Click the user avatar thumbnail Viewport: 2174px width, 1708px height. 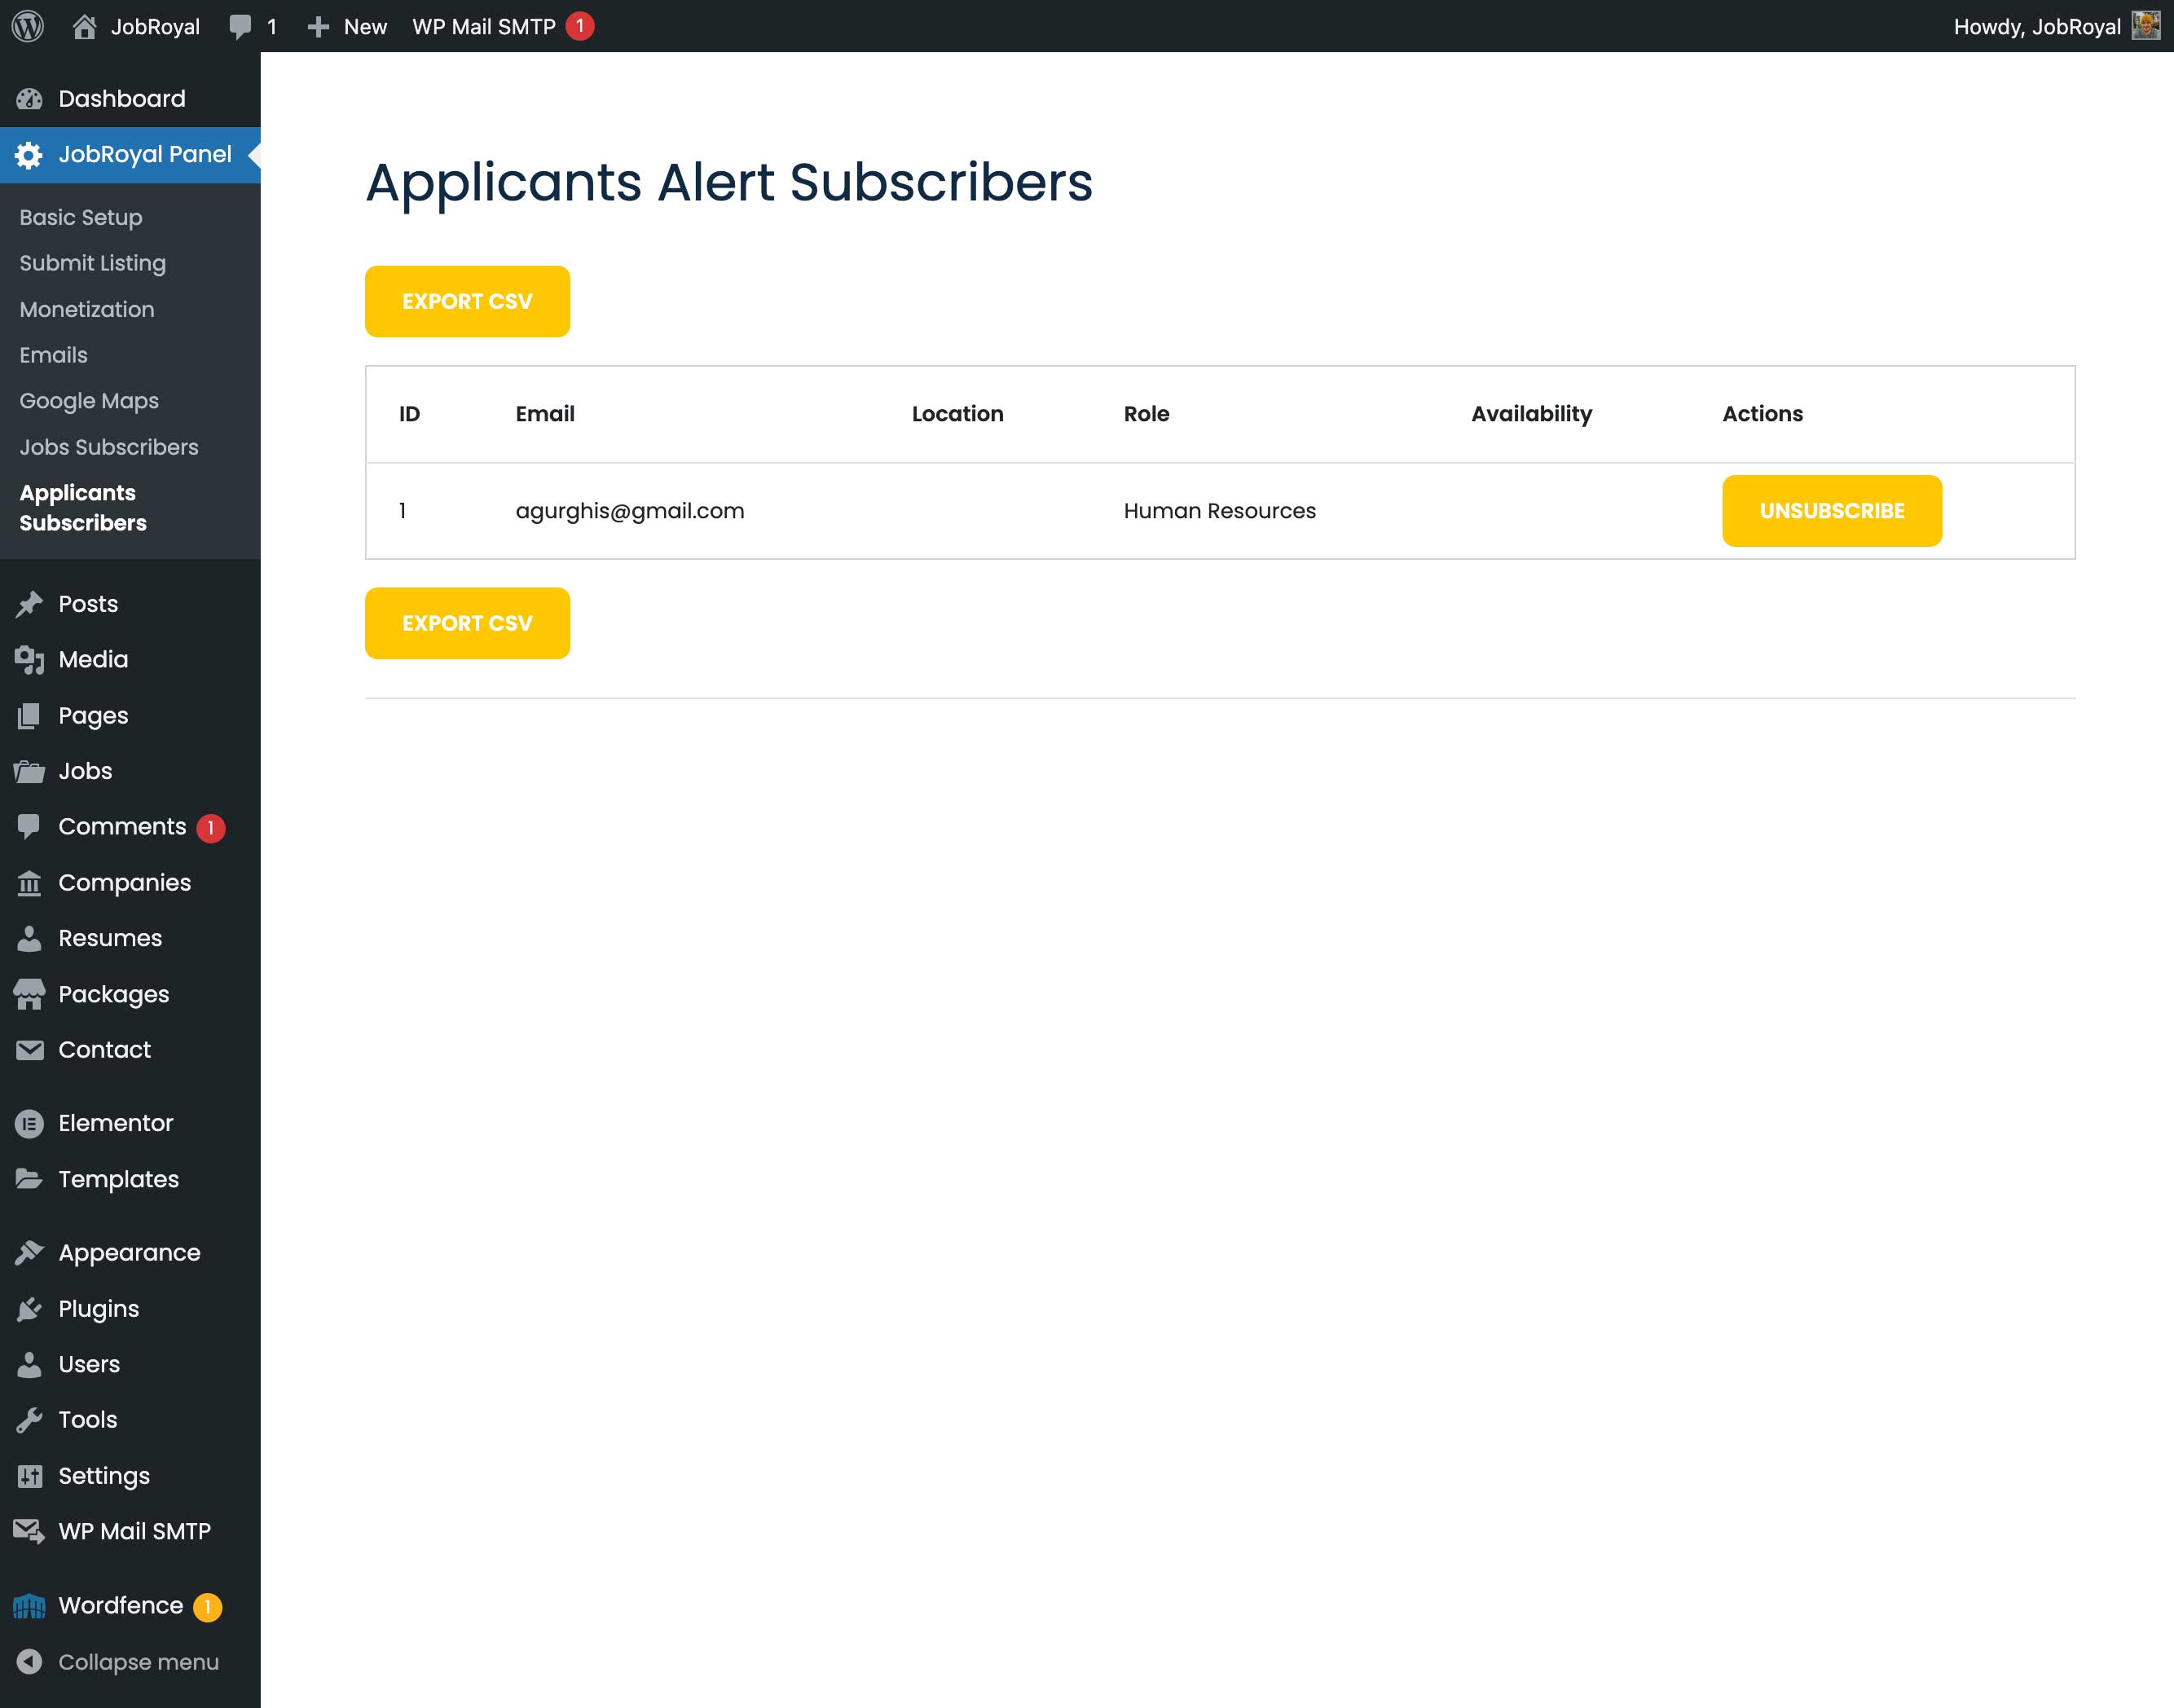click(x=2145, y=26)
